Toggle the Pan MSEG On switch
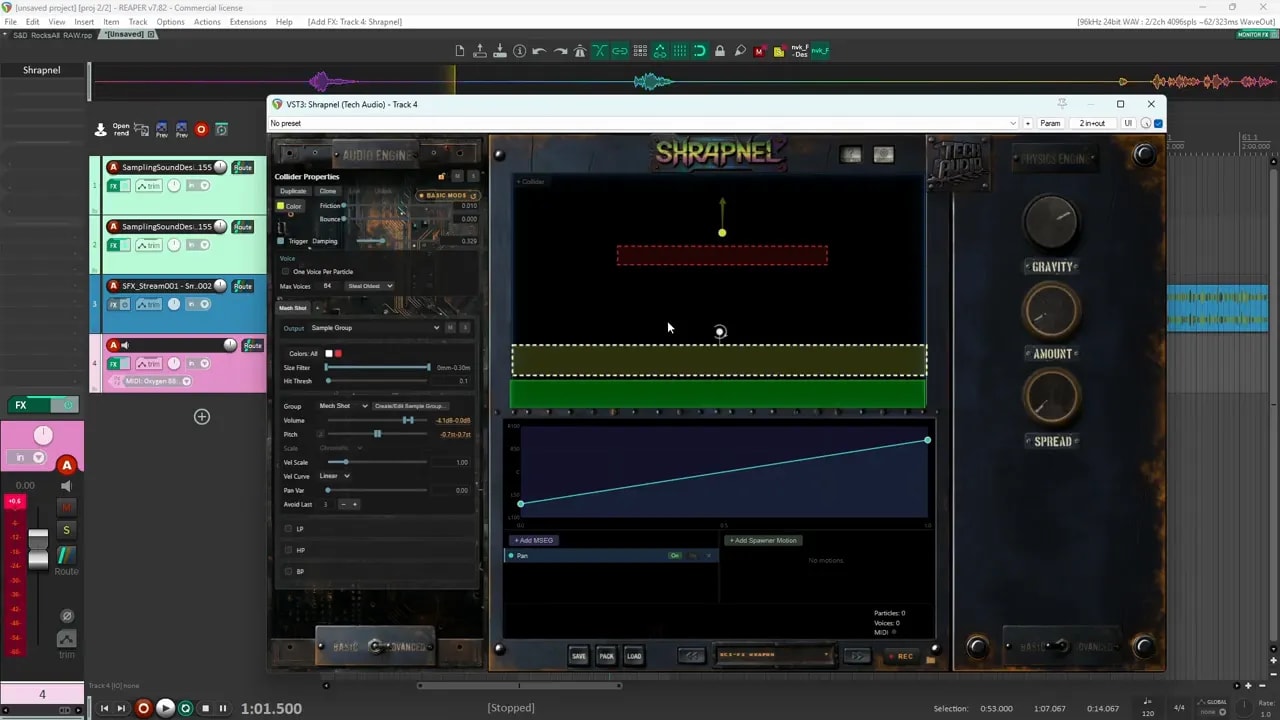The height and width of the screenshot is (720, 1280). (x=675, y=556)
